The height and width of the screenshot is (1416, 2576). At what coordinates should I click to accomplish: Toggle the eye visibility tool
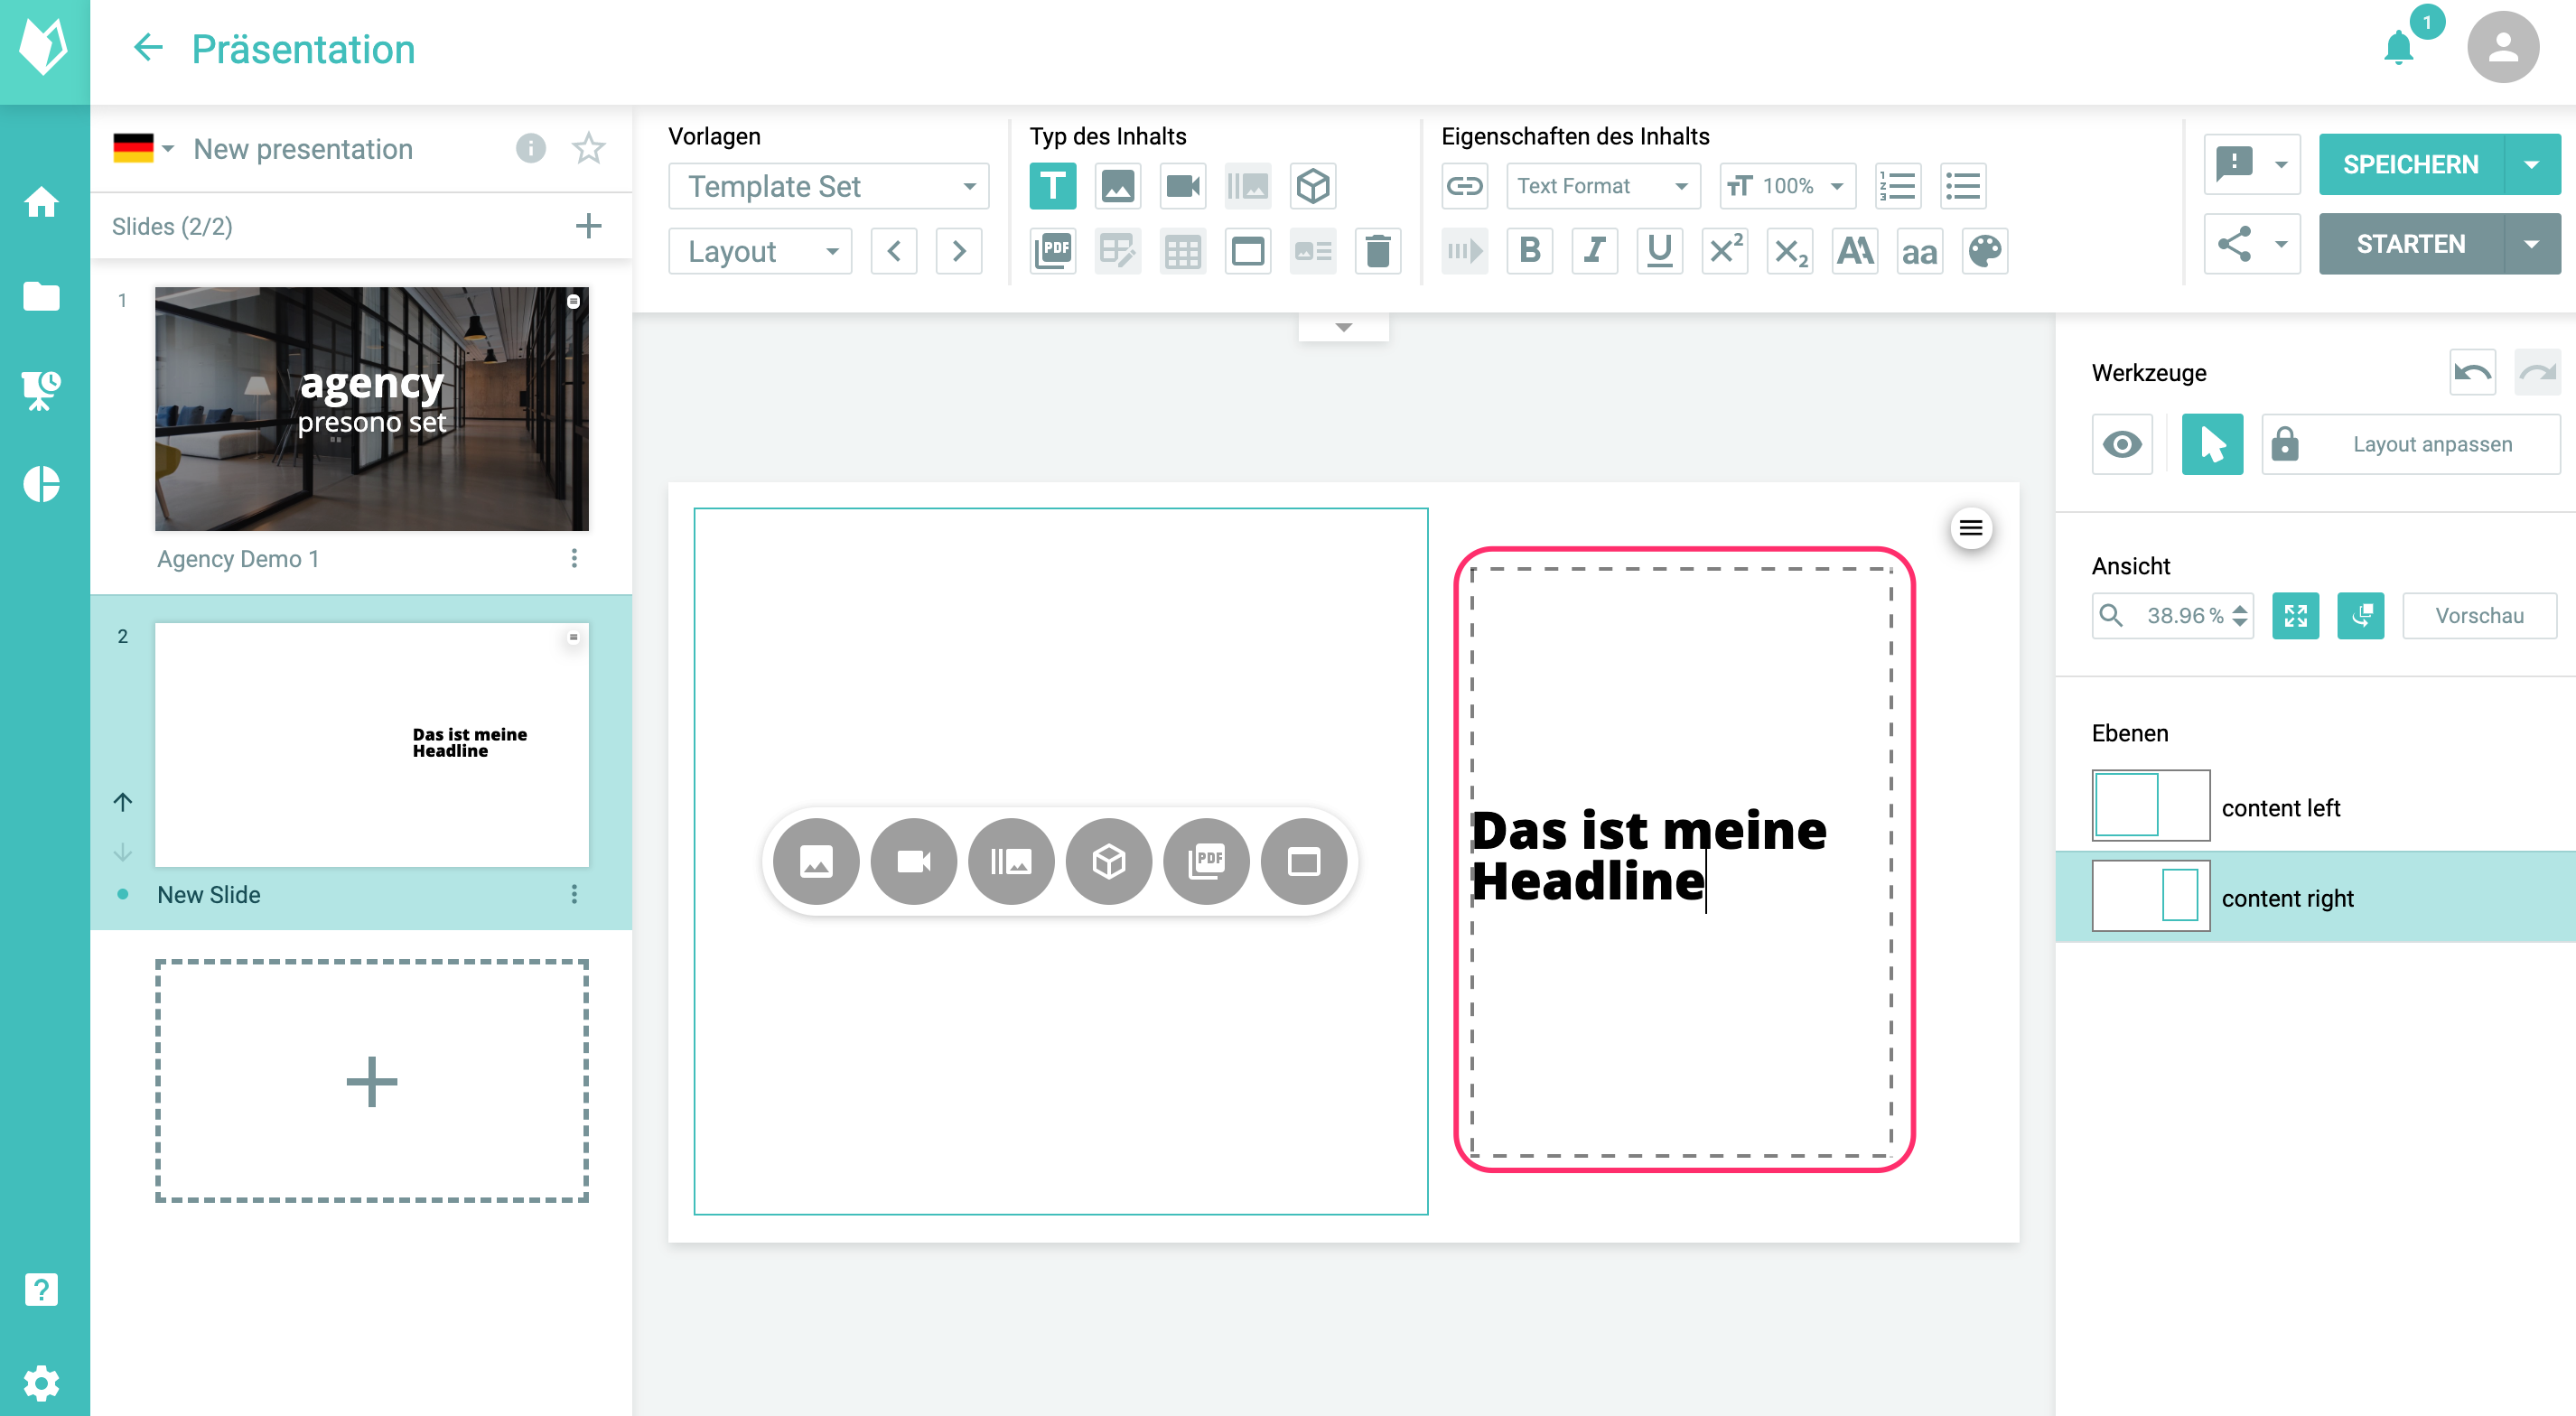(2121, 444)
